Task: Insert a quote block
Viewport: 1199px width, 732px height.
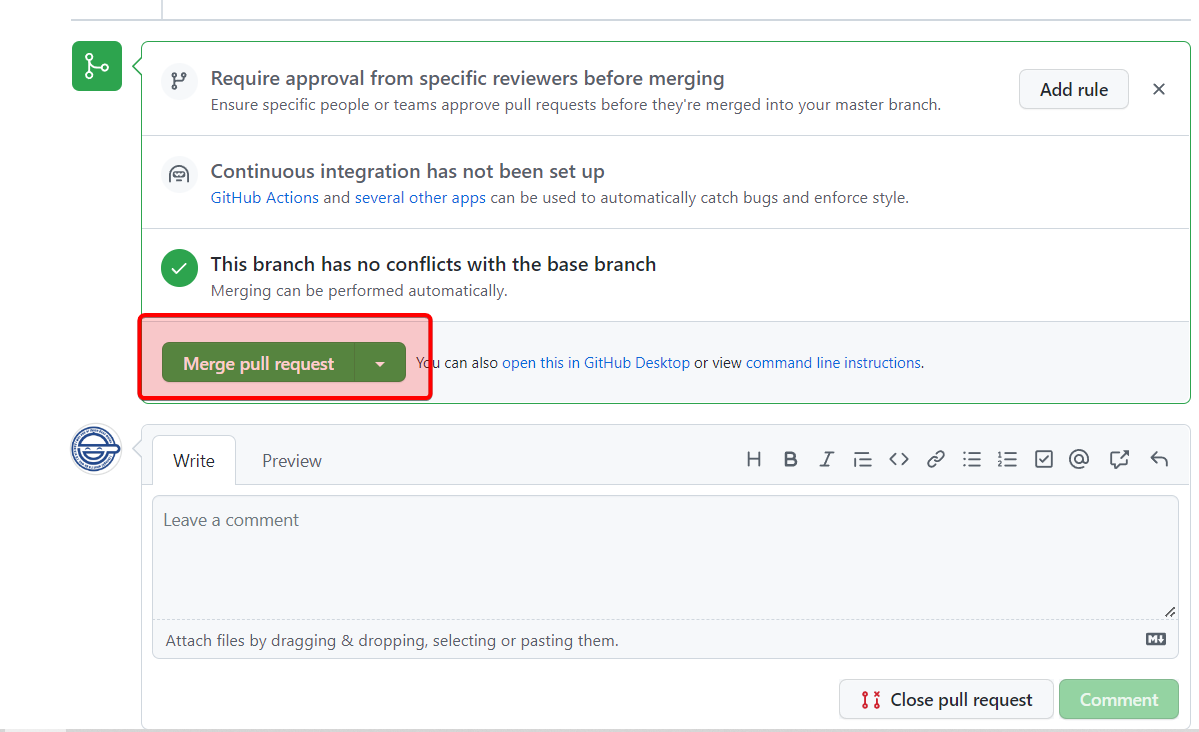Action: [x=862, y=459]
